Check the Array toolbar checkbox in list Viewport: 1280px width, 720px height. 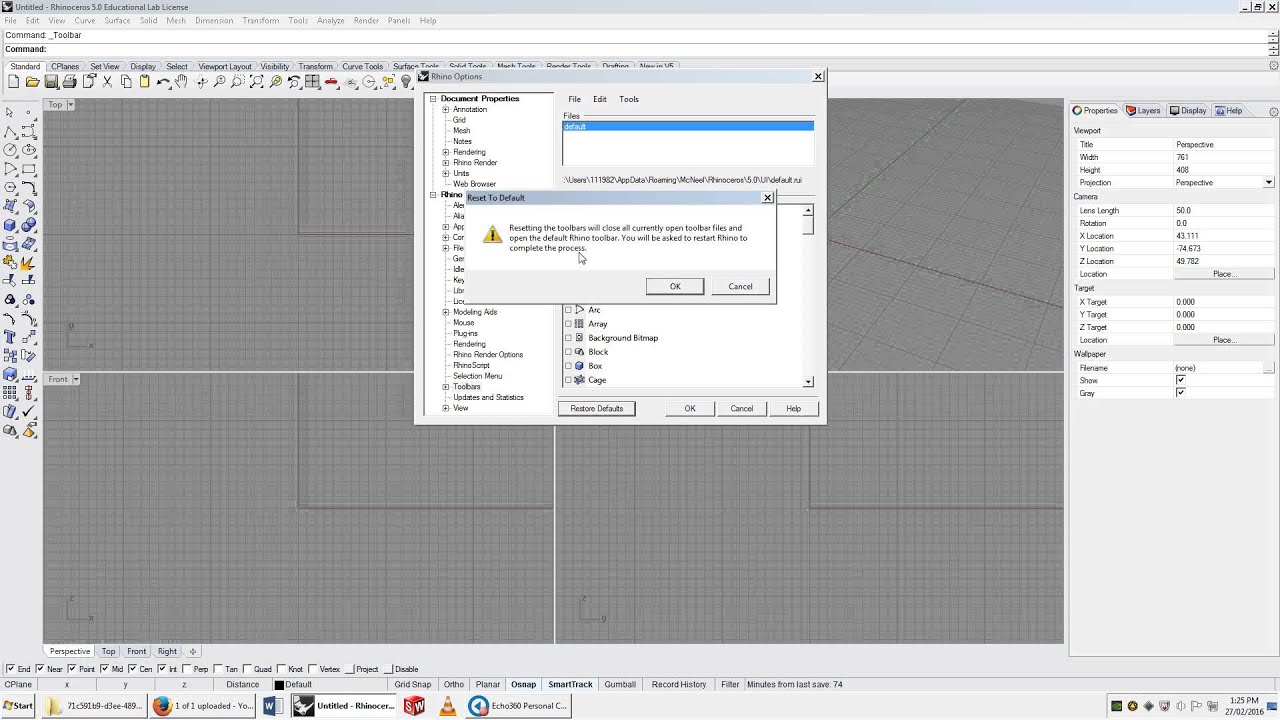click(x=568, y=324)
